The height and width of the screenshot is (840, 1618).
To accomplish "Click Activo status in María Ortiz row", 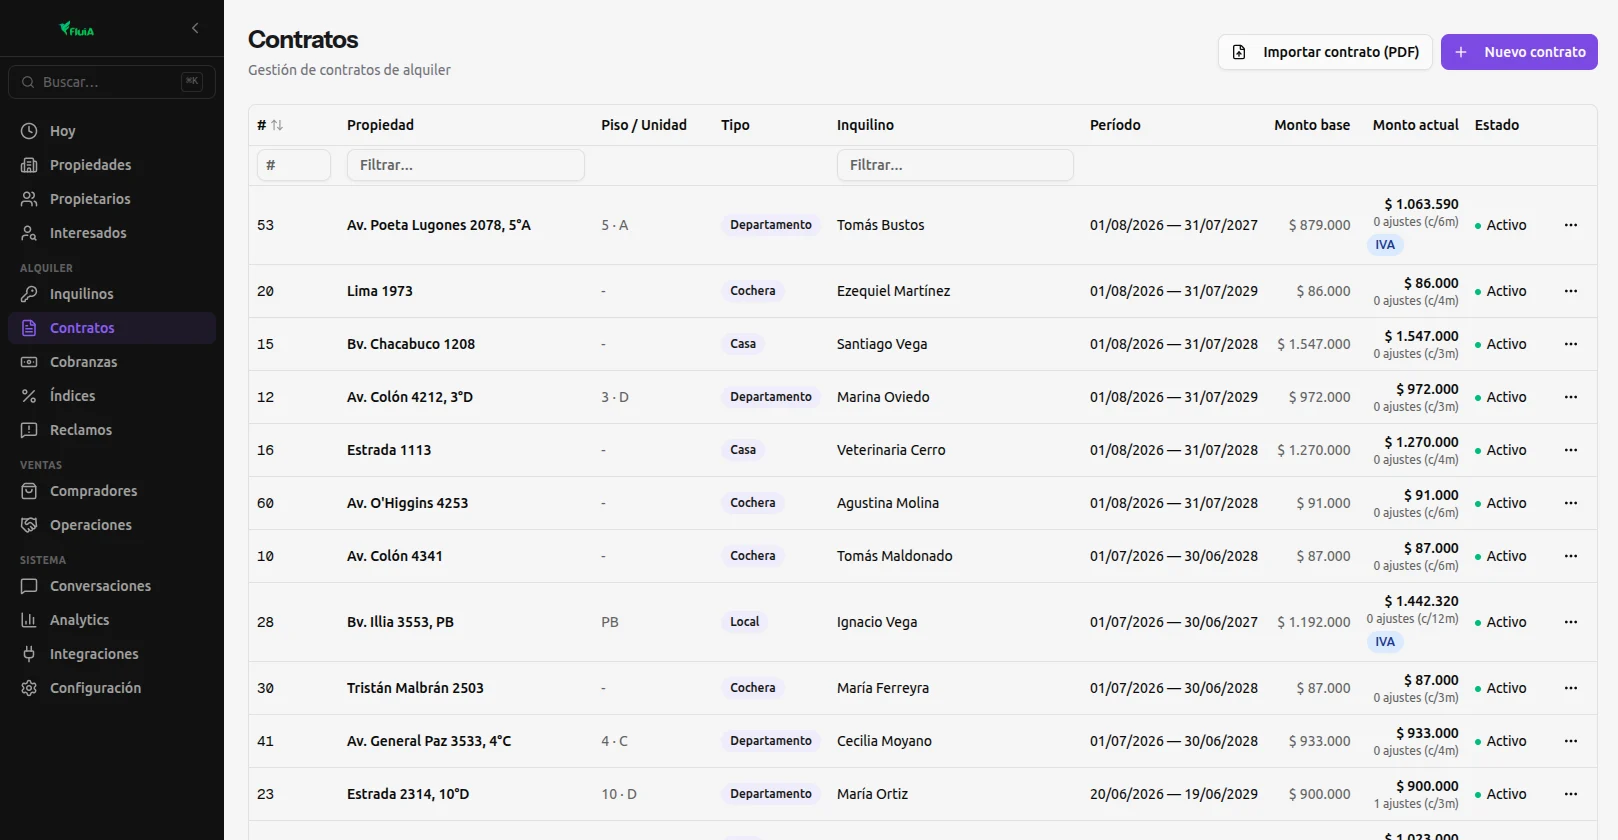I will (x=1501, y=794).
